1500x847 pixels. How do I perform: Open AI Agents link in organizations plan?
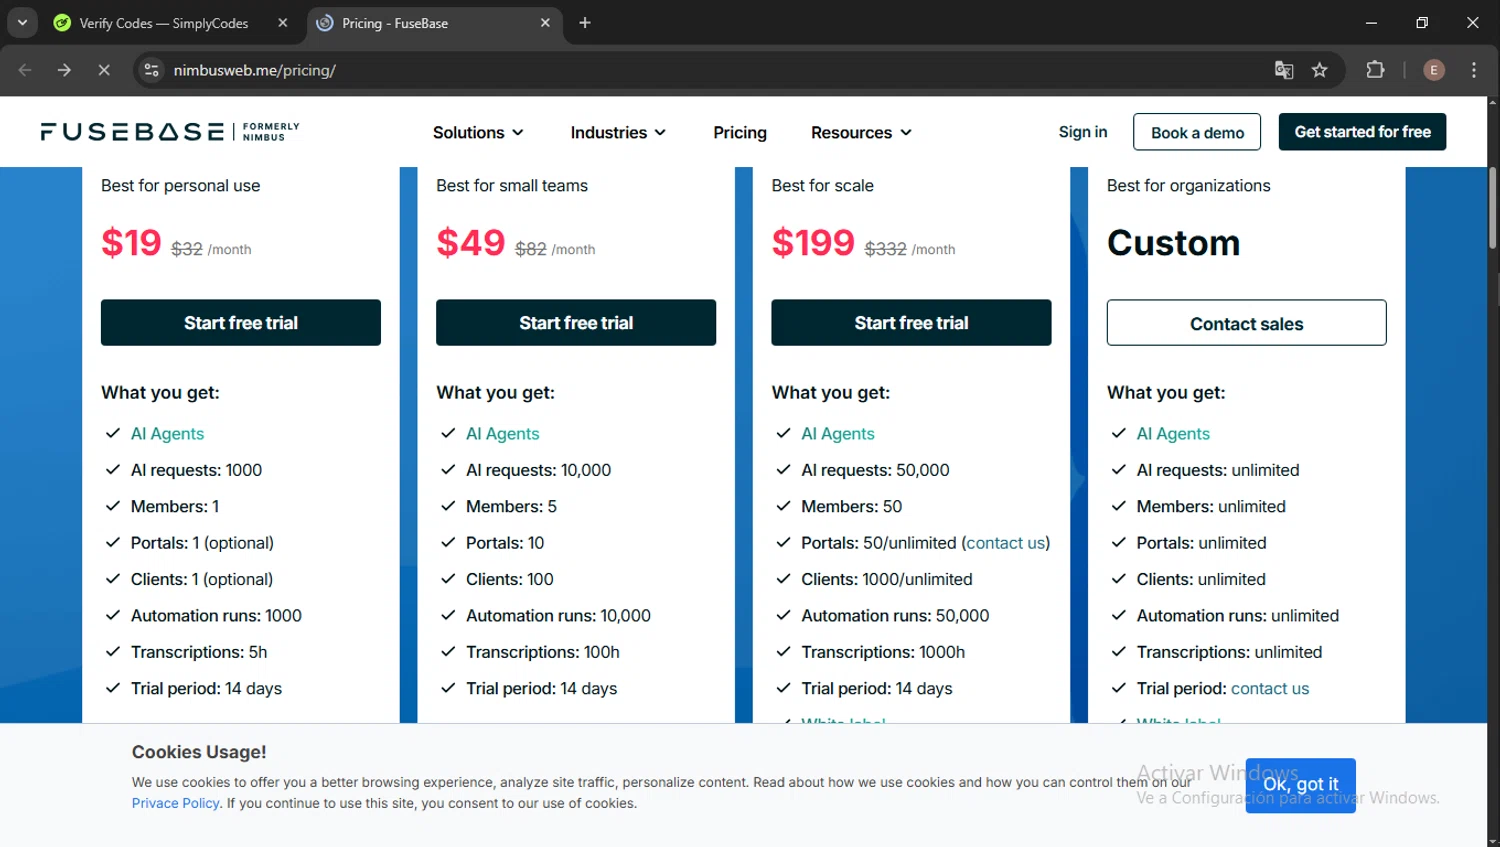[1173, 433]
